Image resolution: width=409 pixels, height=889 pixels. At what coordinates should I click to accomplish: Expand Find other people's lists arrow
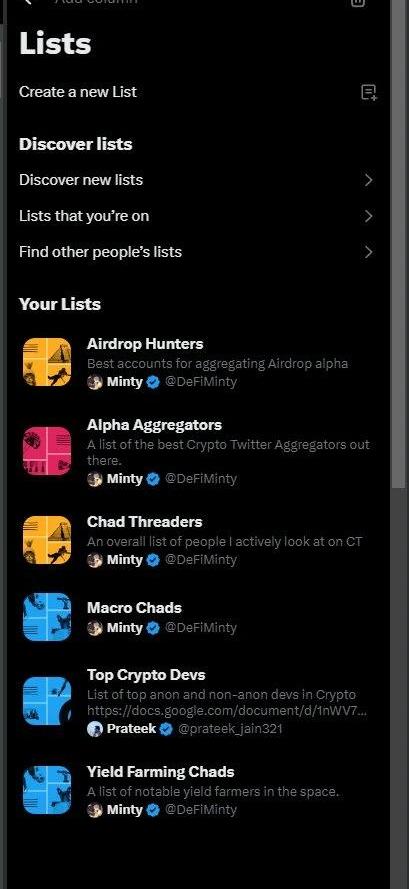point(369,252)
